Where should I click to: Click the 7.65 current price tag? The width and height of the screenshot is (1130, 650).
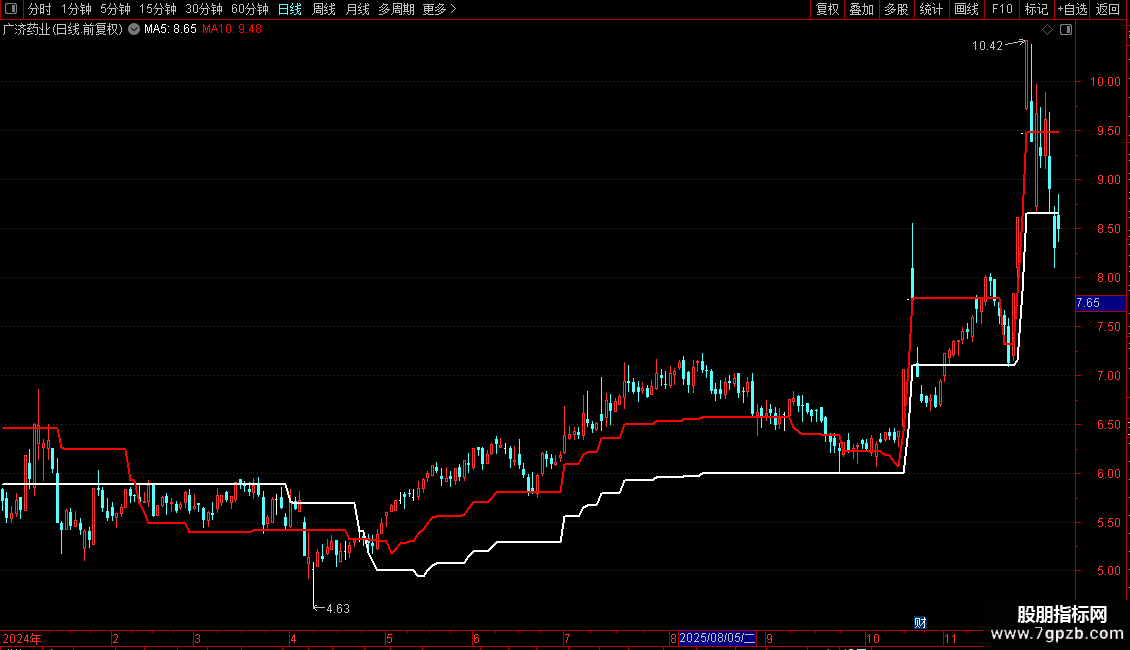coord(1100,303)
